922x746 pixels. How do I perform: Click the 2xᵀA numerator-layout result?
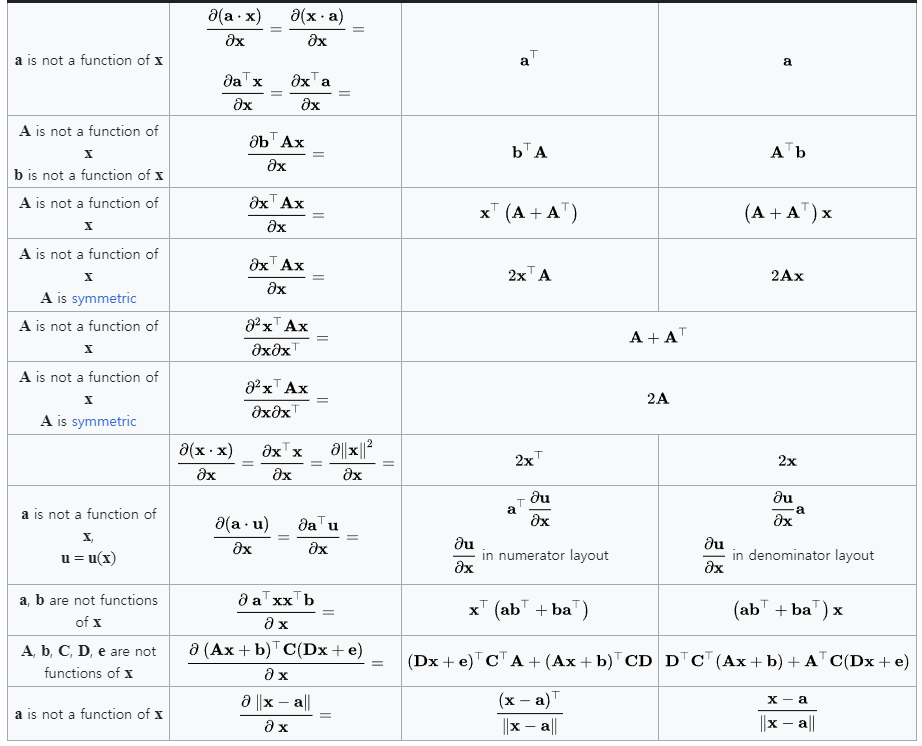click(529, 275)
